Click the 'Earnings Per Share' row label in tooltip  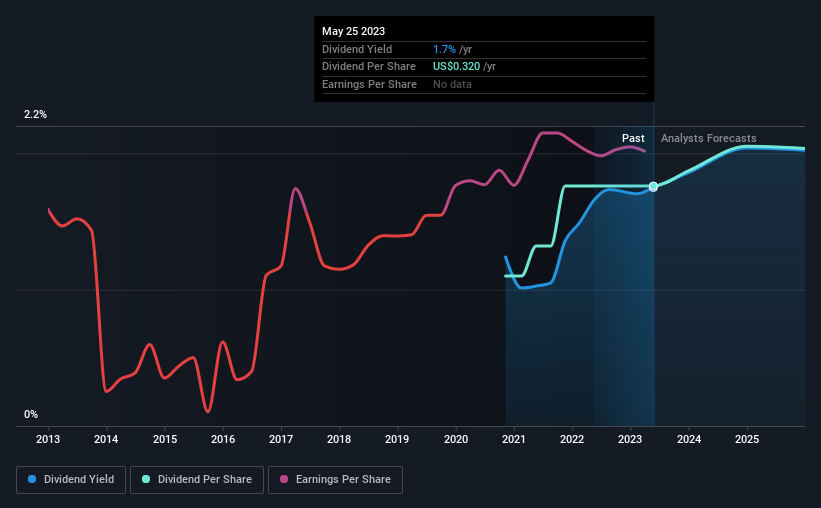pyautogui.click(x=369, y=84)
